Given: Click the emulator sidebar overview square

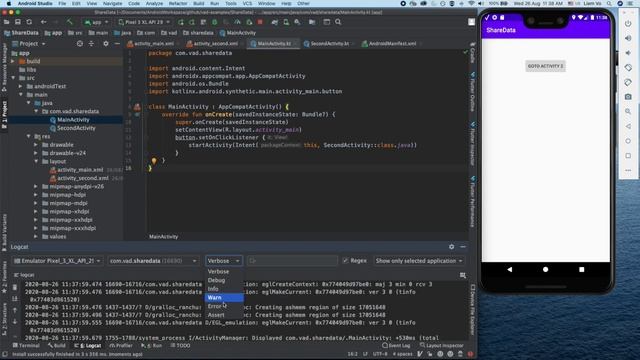Looking at the screenshot, I should (628, 156).
